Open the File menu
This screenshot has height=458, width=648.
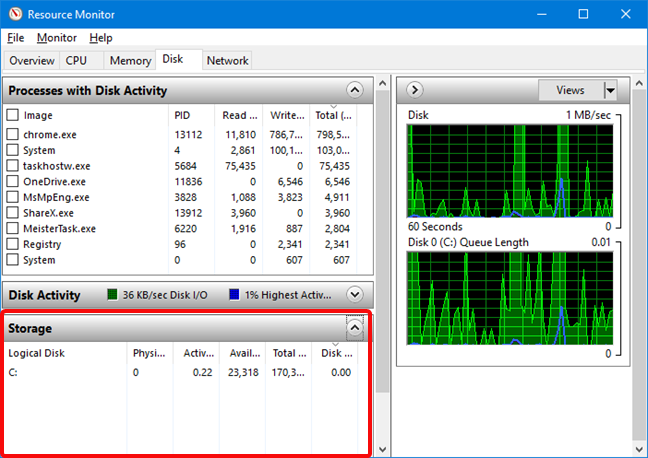pos(16,38)
